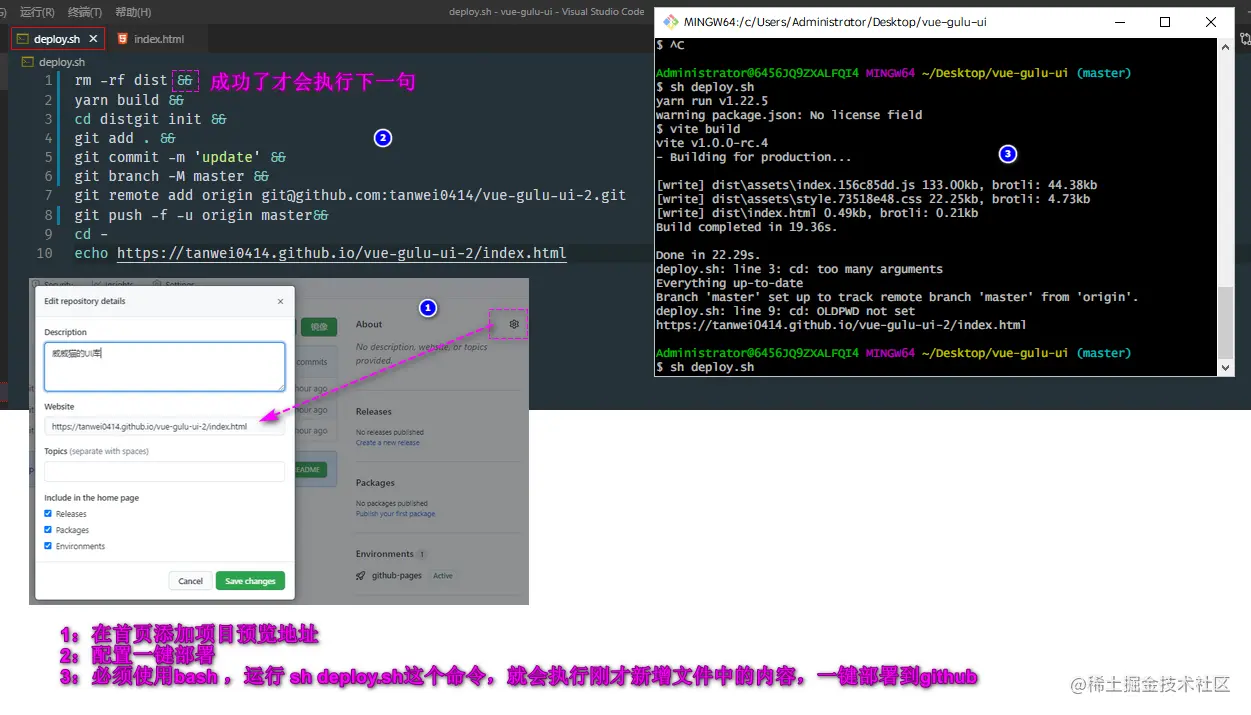Click line number 9 in editor gutter
This screenshot has width=1251, height=715.
point(48,234)
